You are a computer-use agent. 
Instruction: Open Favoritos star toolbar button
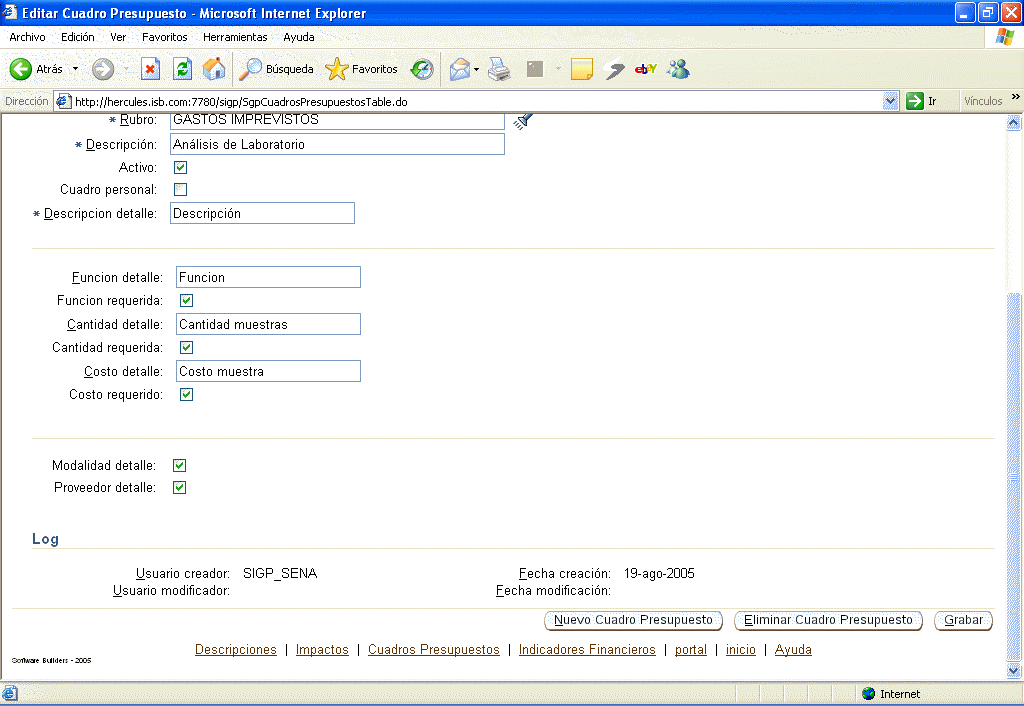tap(361, 69)
